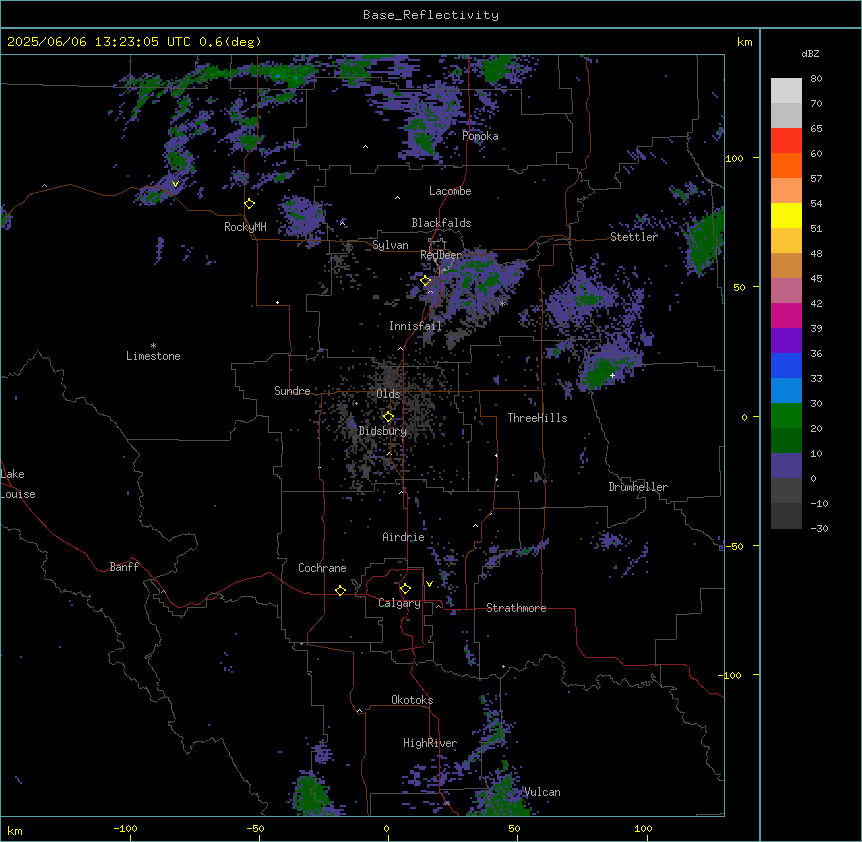Click the Base_Reflectivity title

click(431, 15)
